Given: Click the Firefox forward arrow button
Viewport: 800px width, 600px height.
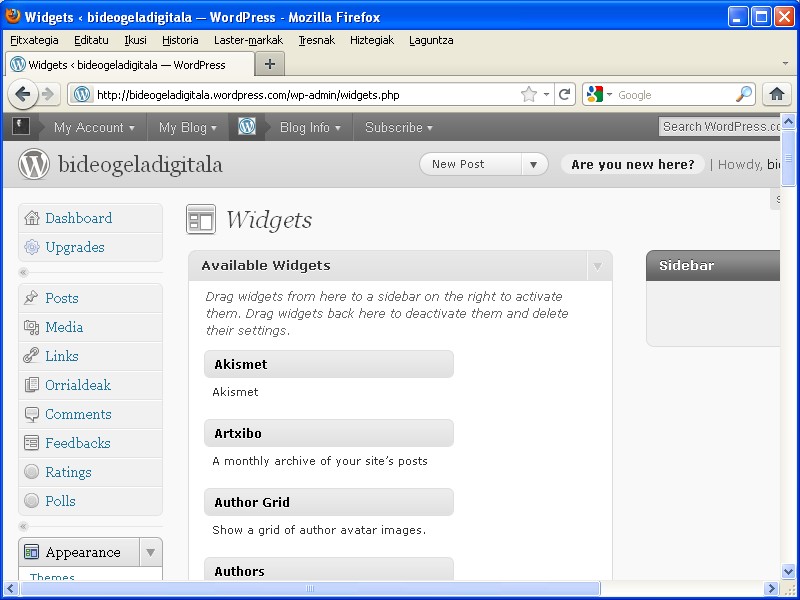Looking at the screenshot, I should pyautogui.click(x=48, y=94).
